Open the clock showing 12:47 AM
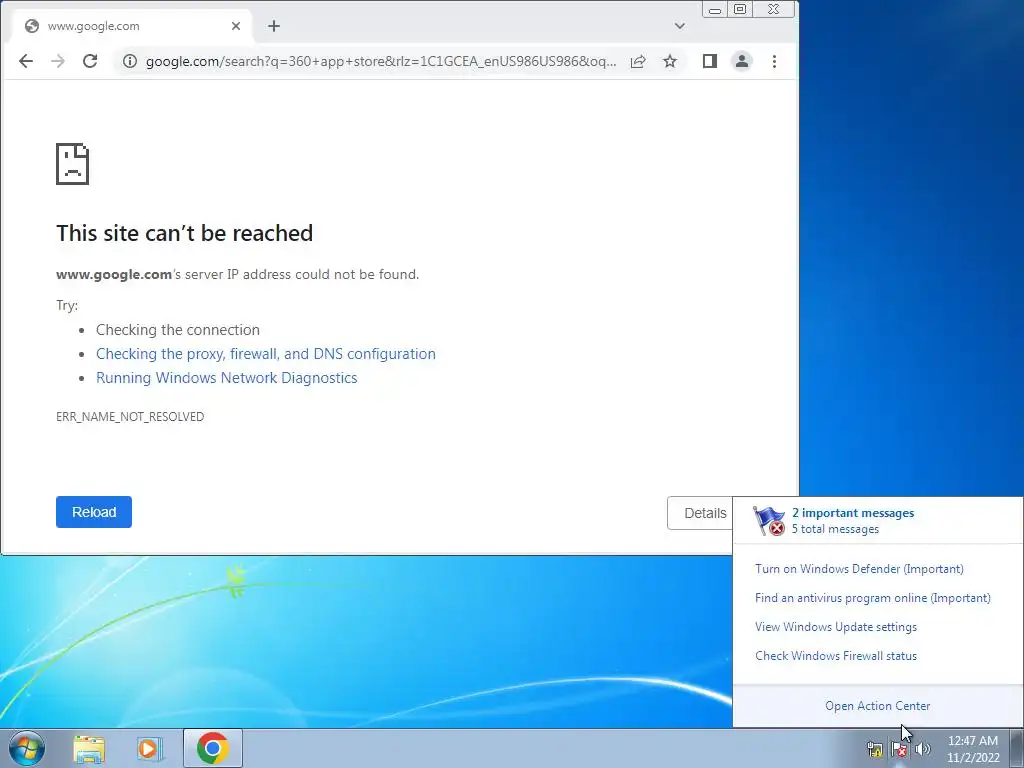The width and height of the screenshot is (1024, 768). coord(973,749)
